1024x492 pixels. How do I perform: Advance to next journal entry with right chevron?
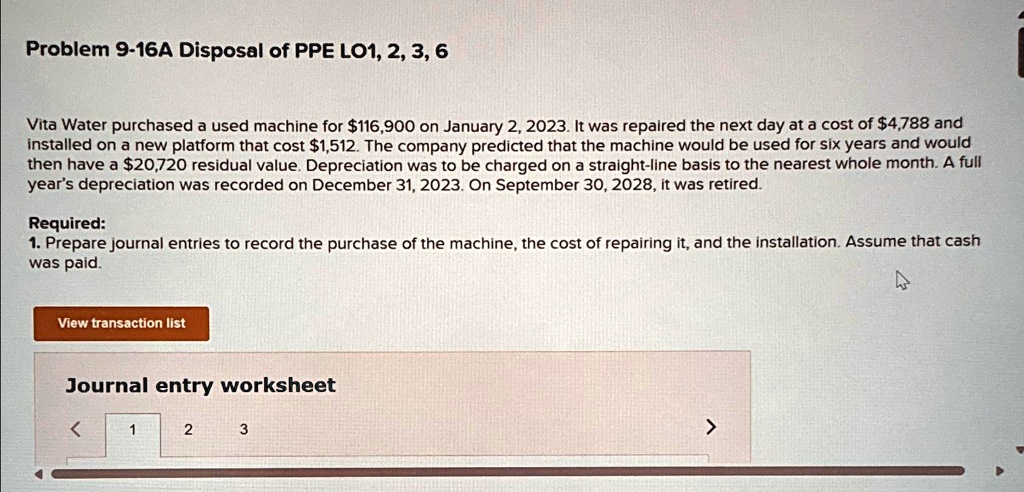point(711,428)
